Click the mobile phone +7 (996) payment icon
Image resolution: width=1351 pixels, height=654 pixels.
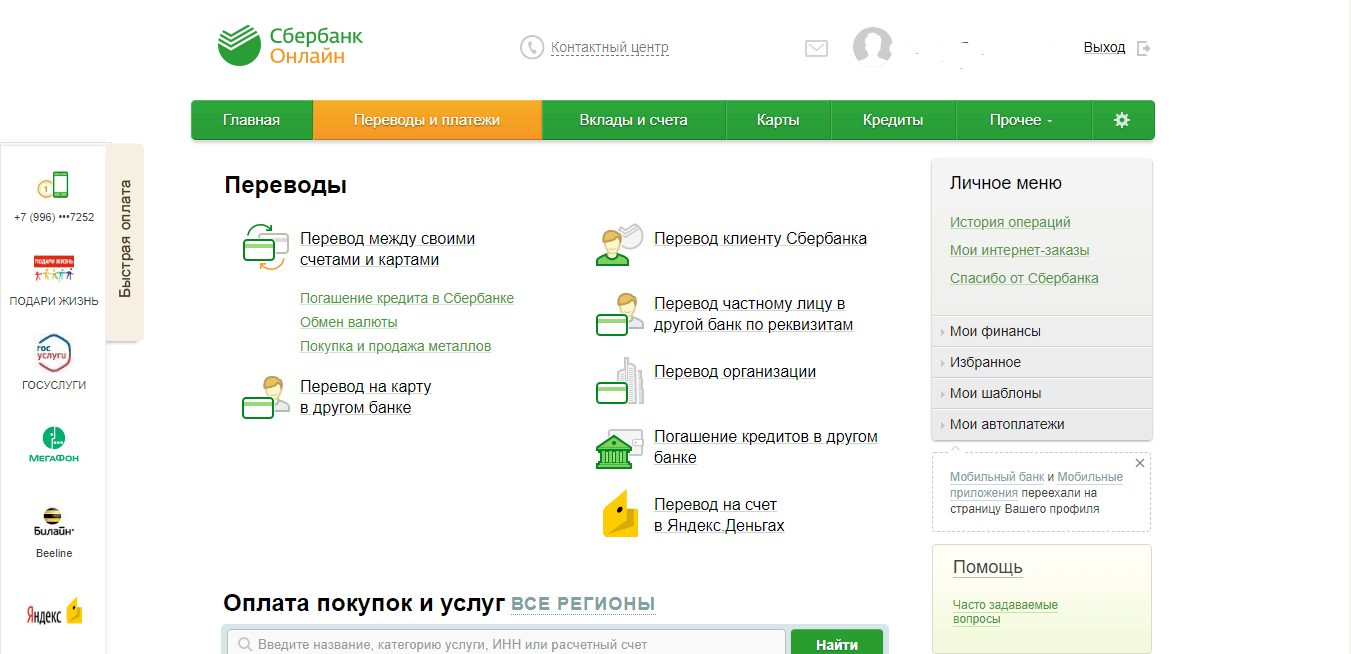54,187
